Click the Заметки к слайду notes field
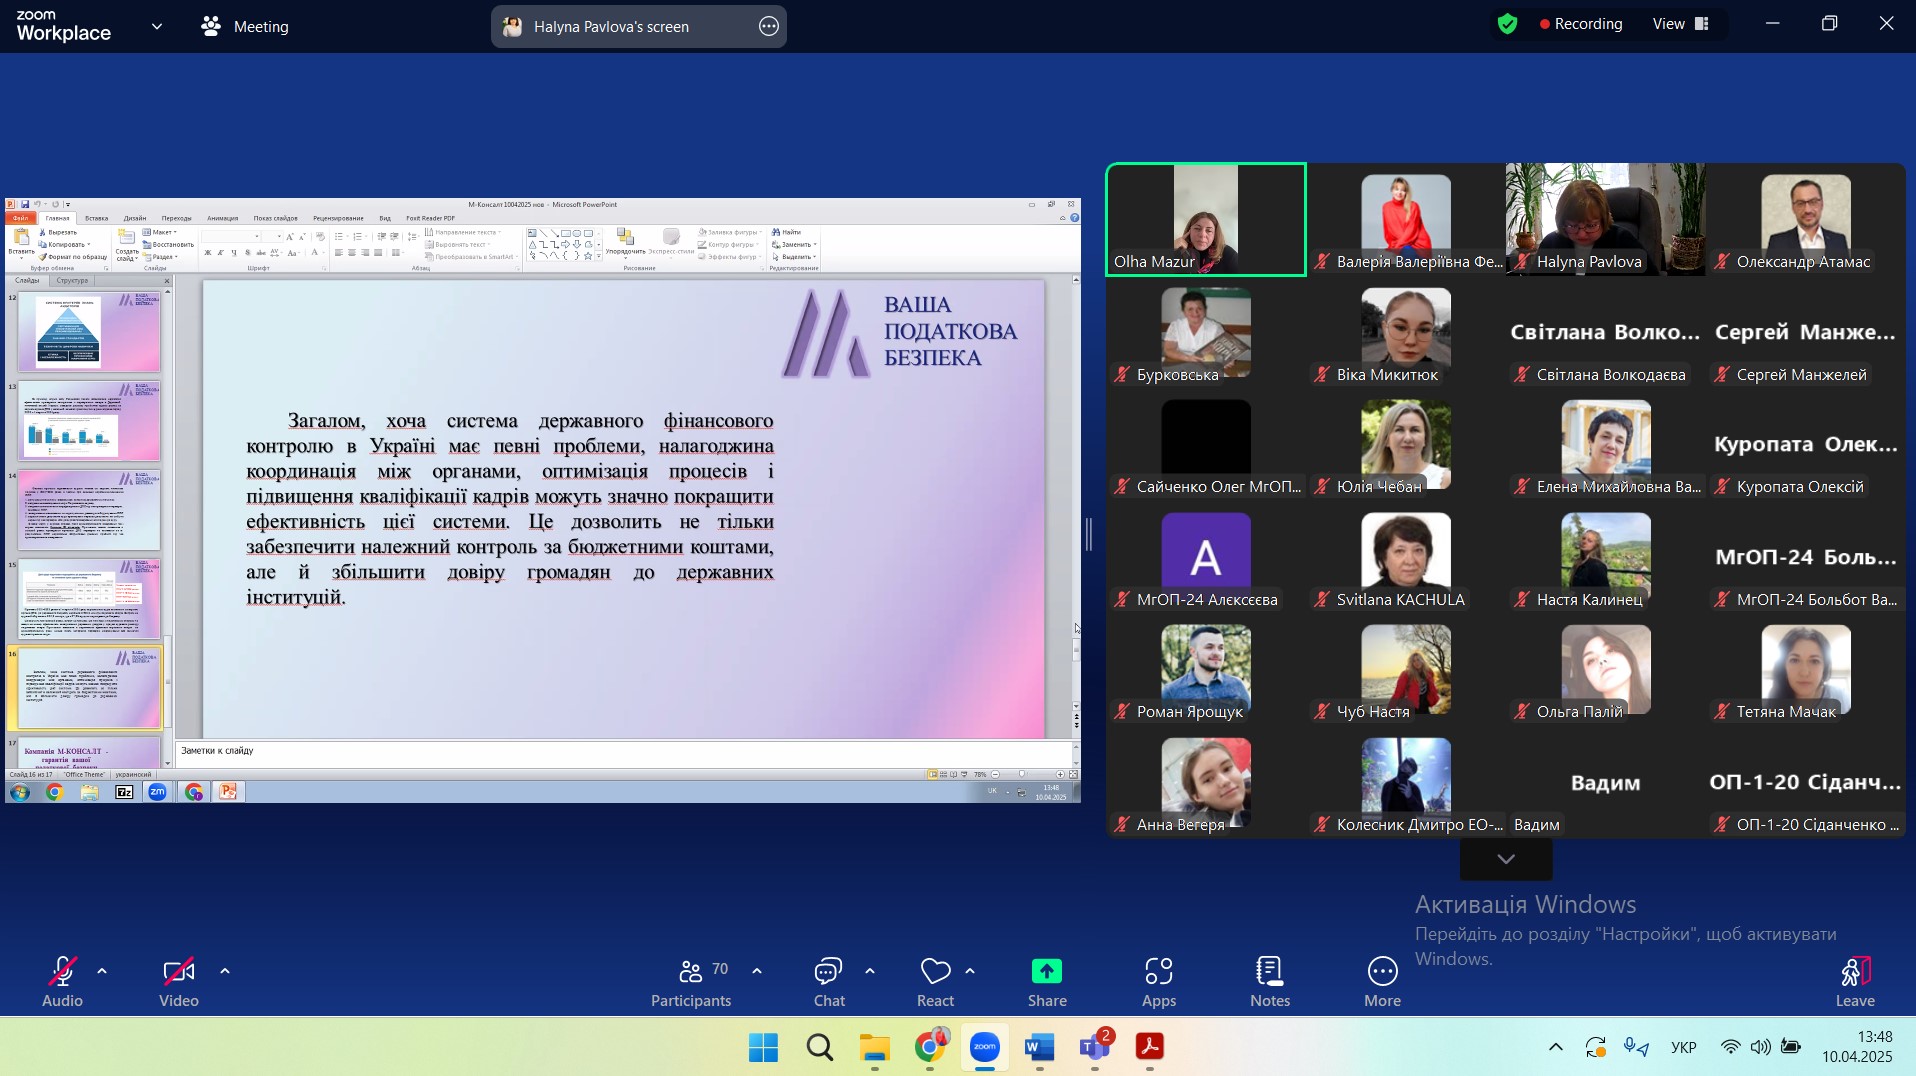 (622, 754)
